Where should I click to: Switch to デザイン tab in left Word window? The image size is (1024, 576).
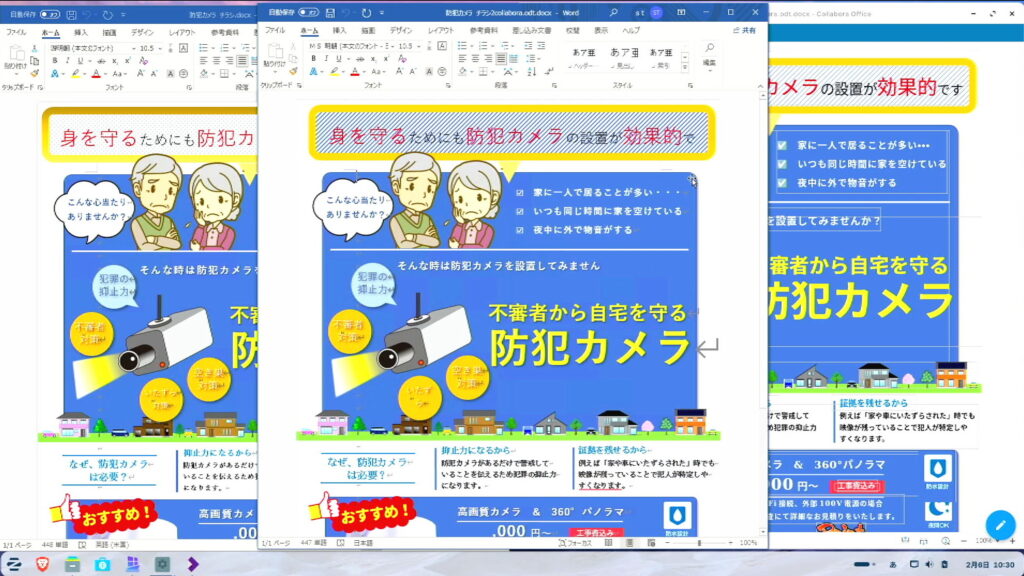click(x=143, y=33)
